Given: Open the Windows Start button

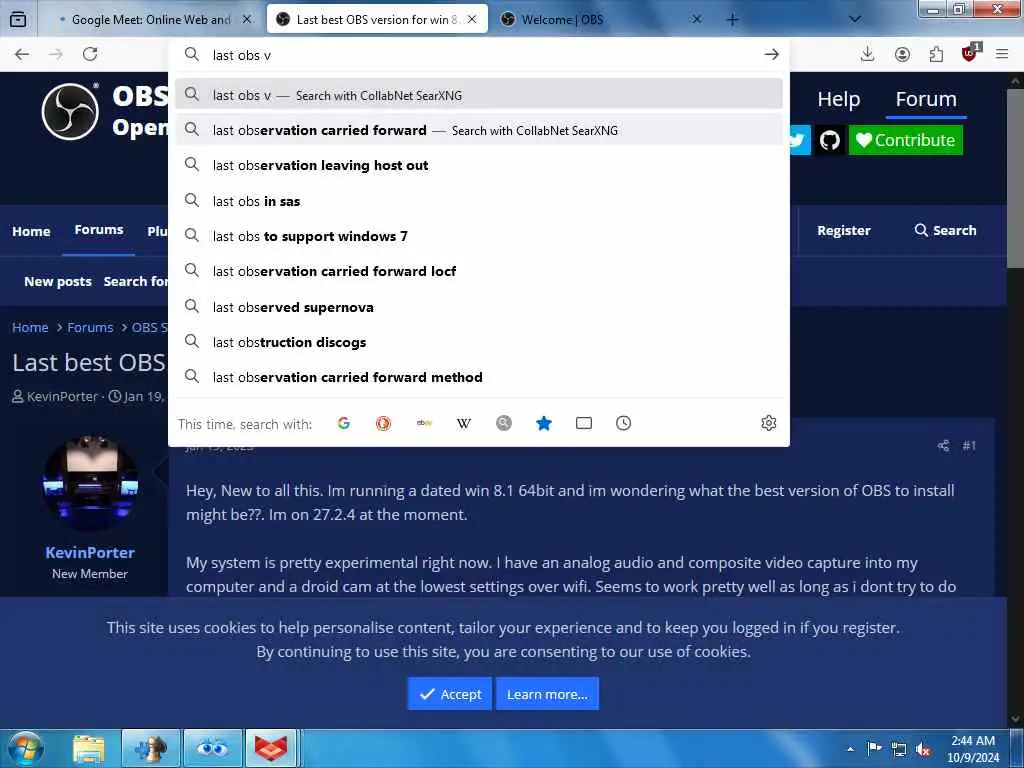Looking at the screenshot, I should click(25, 748).
